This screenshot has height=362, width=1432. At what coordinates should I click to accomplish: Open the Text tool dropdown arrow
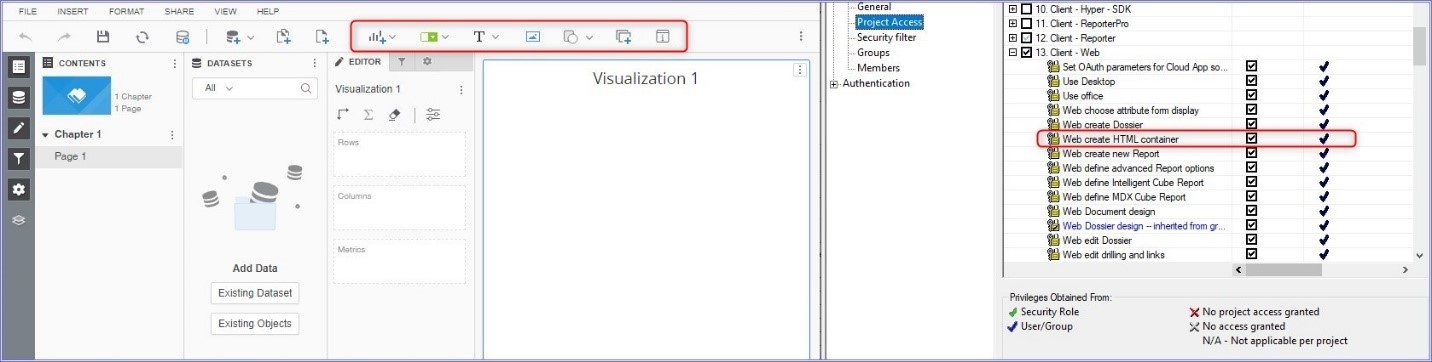click(496, 37)
